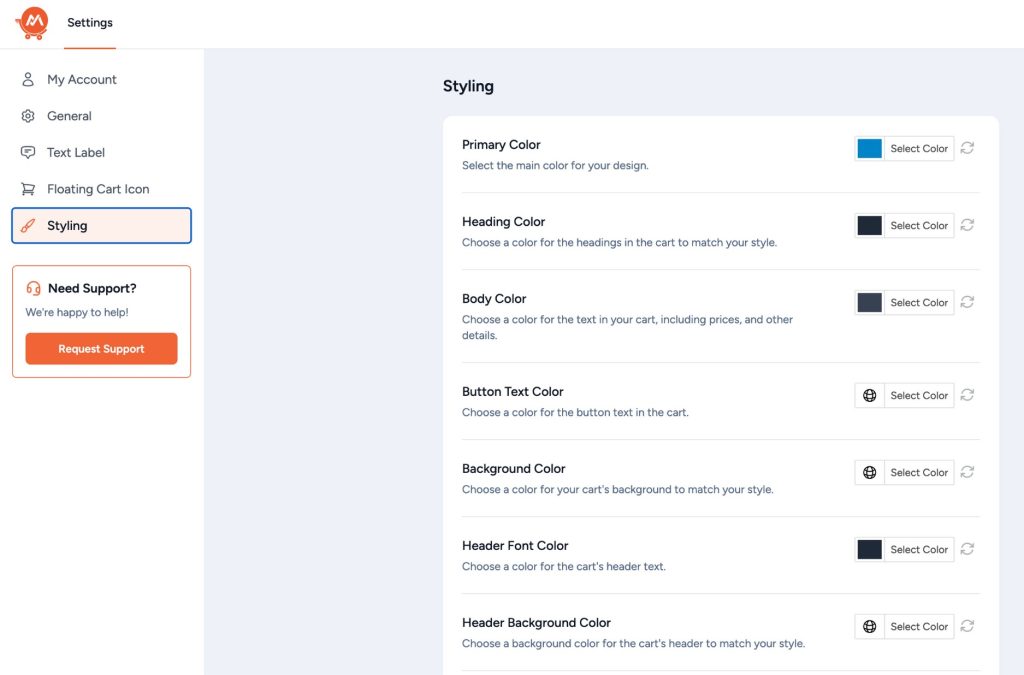This screenshot has height=675, width=1024.
Task: Open the Settings tab
Action: pyautogui.click(x=90, y=23)
